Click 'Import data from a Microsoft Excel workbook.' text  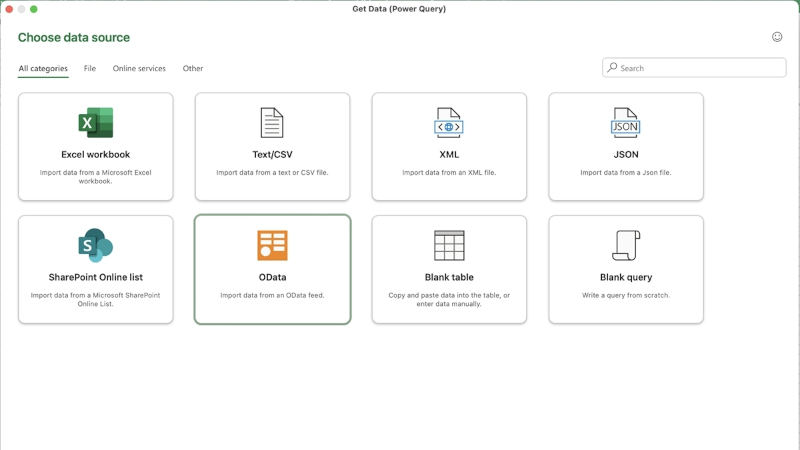pos(95,177)
